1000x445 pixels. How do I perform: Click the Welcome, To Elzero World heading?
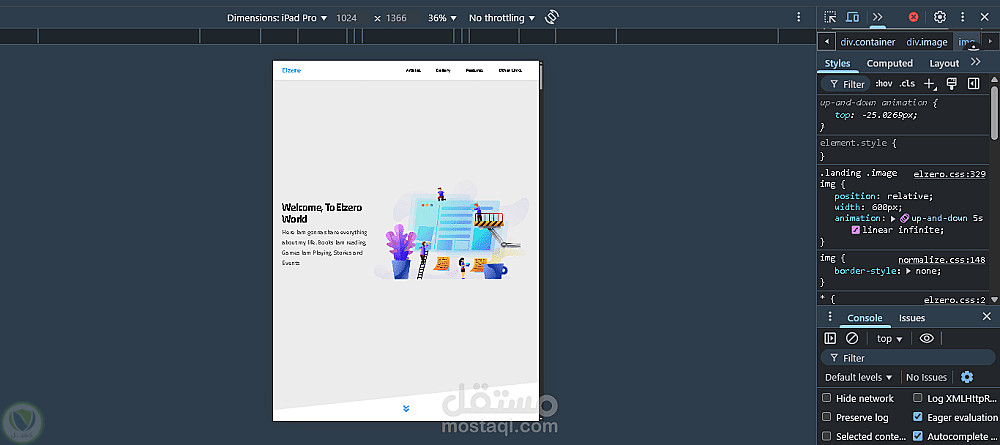322,213
